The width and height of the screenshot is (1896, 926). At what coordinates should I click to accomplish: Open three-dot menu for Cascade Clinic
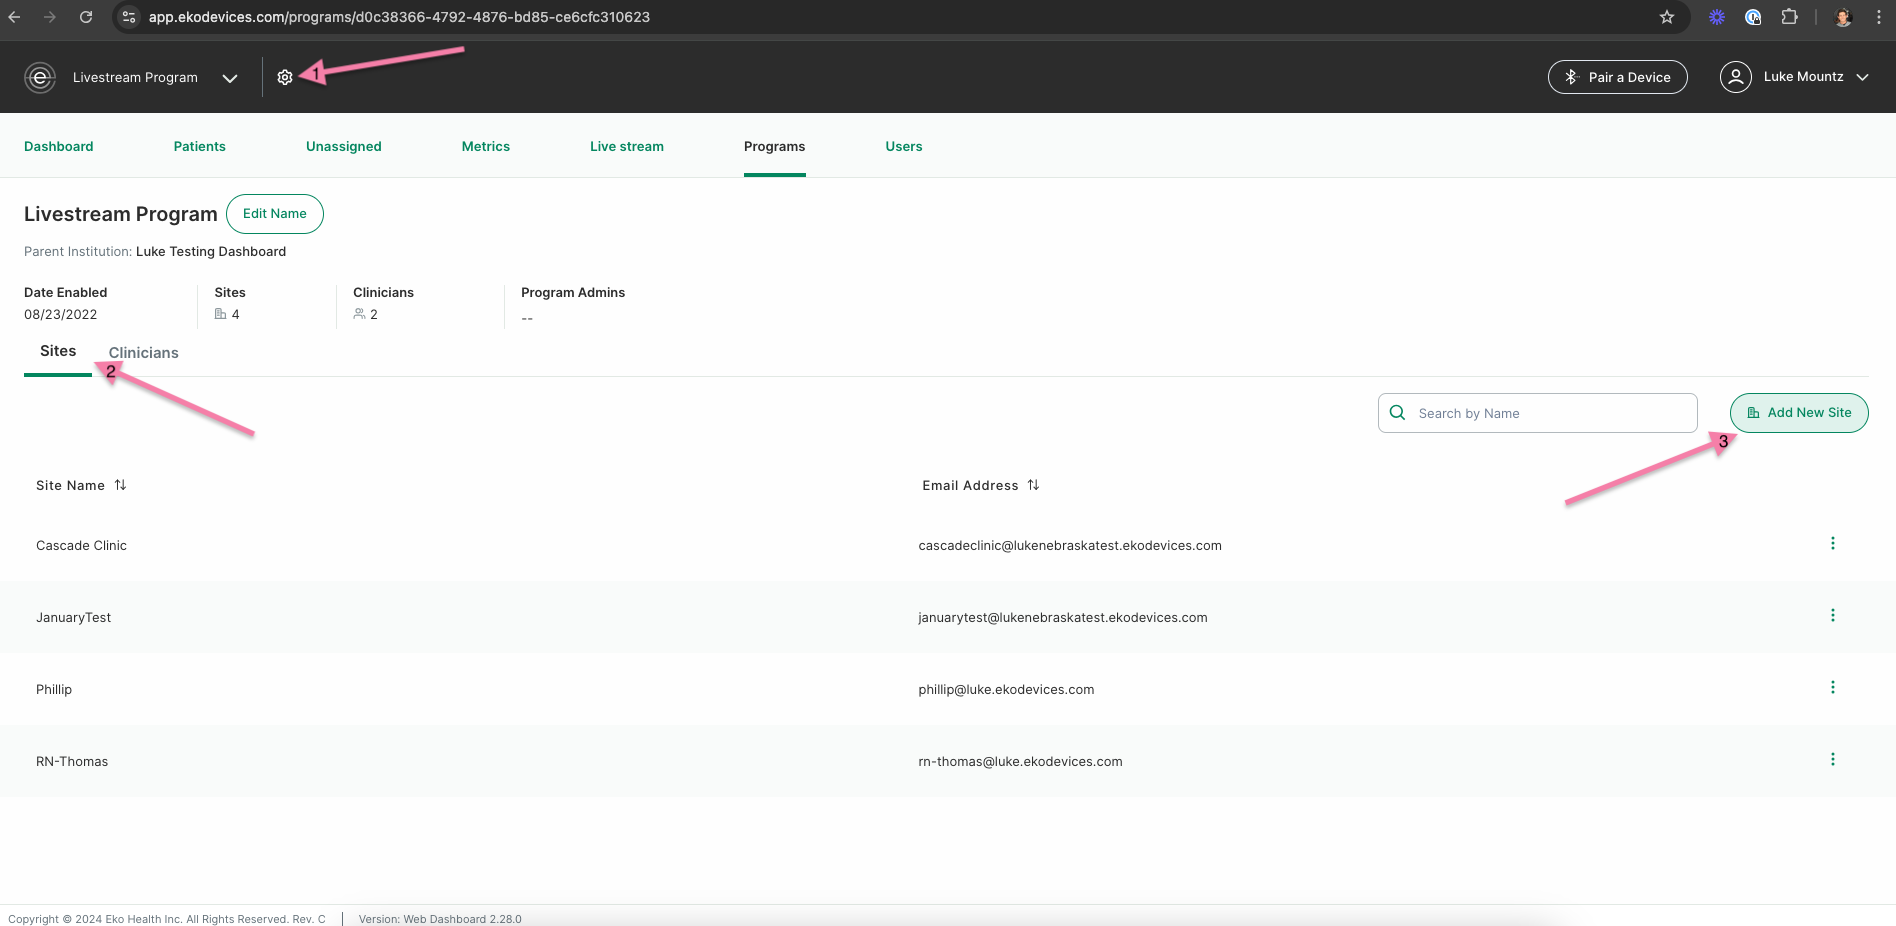coord(1832,543)
